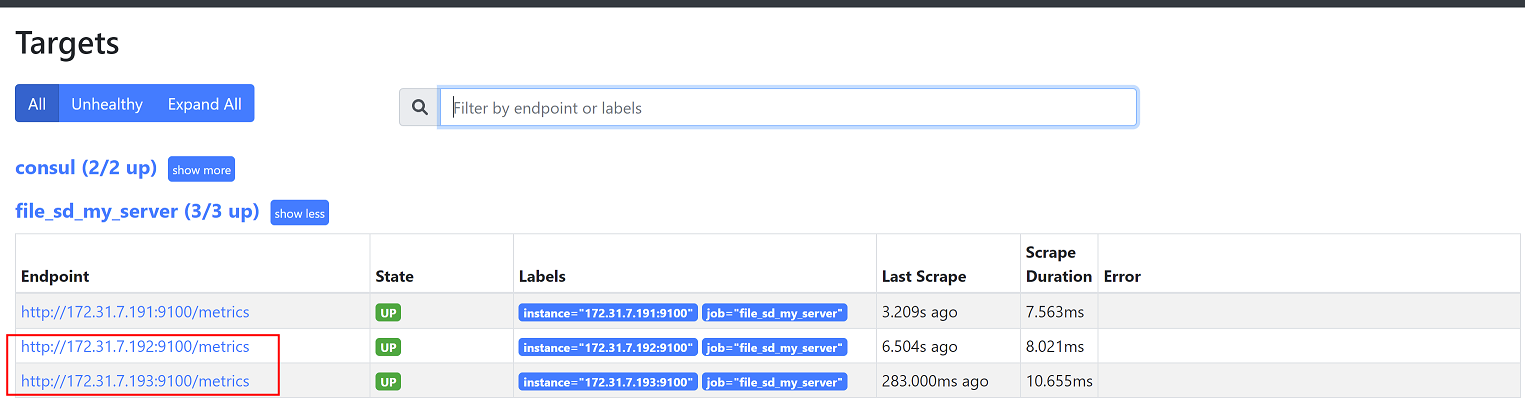Collapse file_sd_my_server with show less
Image resolution: width=1525 pixels, height=406 pixels.
click(x=299, y=213)
